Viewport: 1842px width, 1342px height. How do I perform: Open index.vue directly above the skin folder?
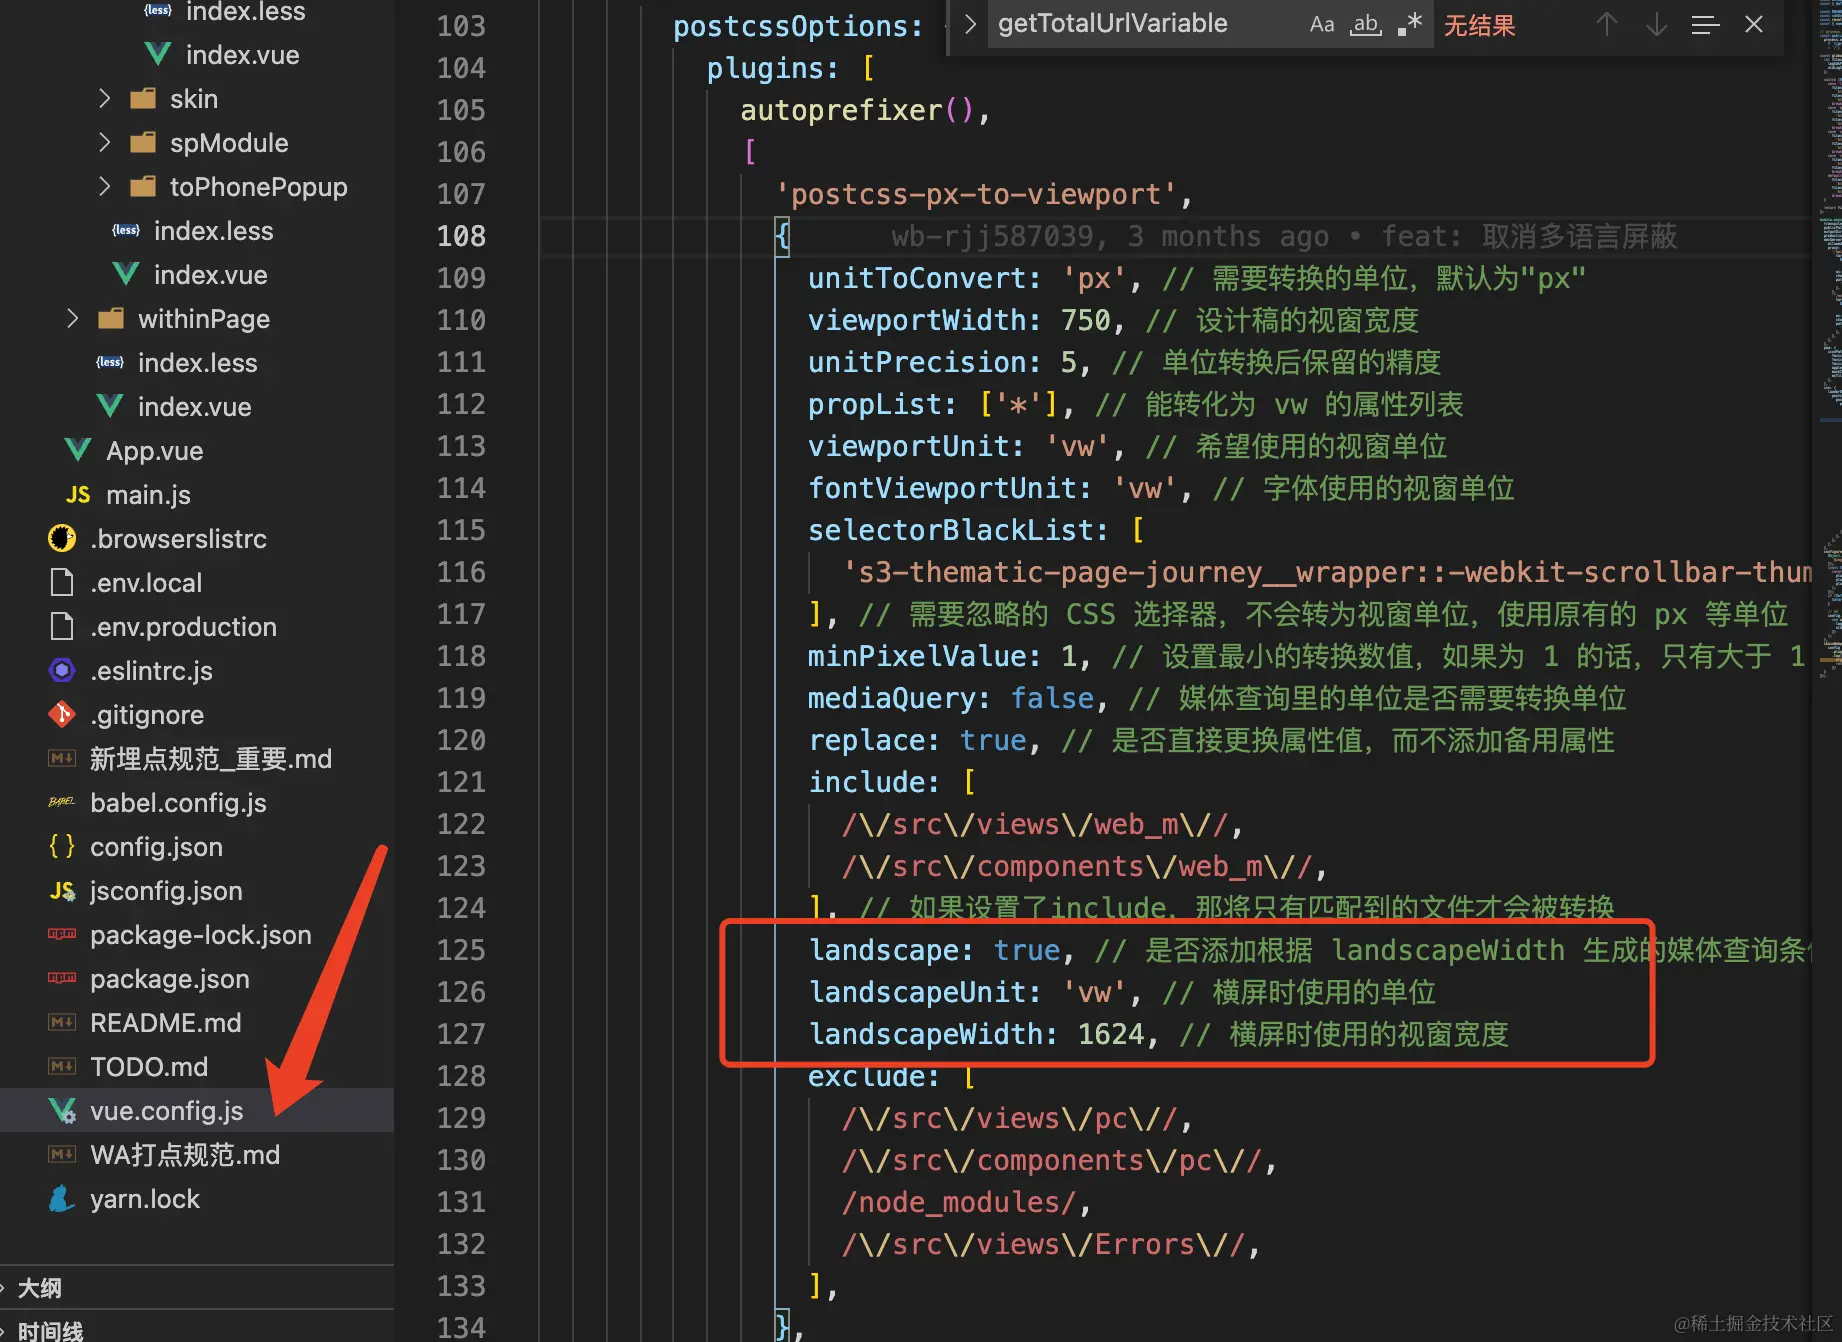242,54
